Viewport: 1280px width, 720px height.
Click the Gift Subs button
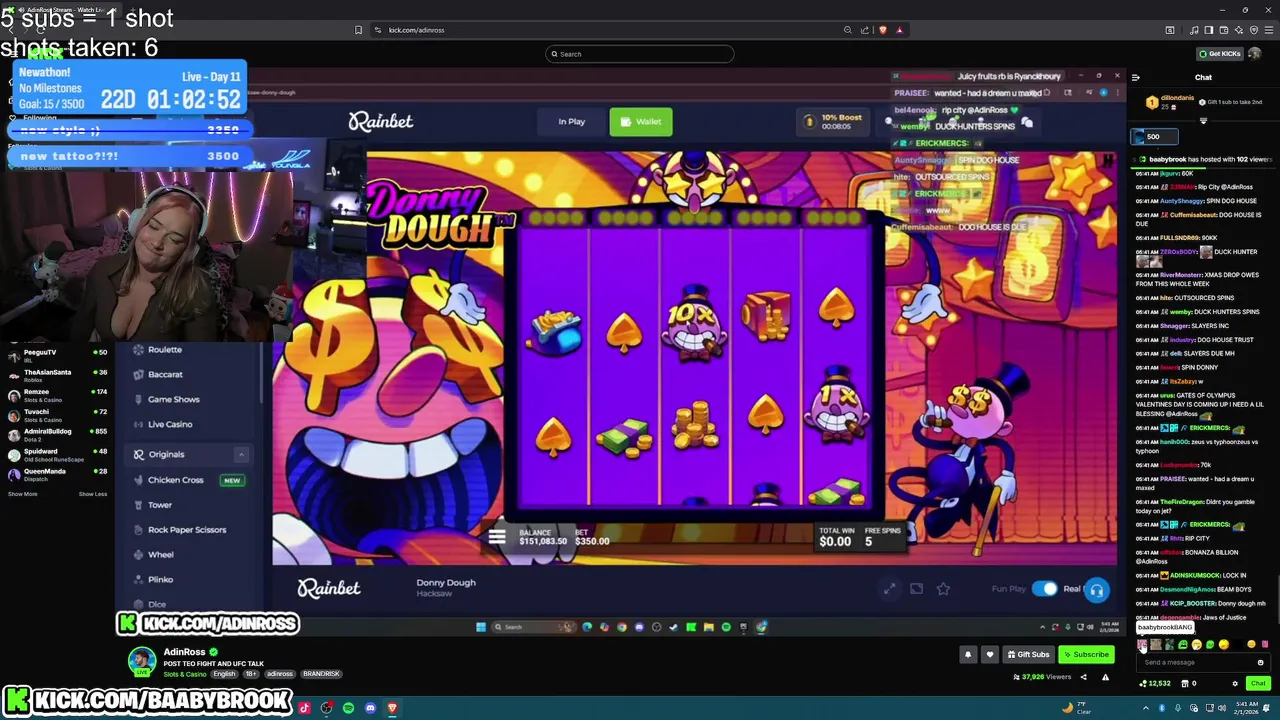1028,654
